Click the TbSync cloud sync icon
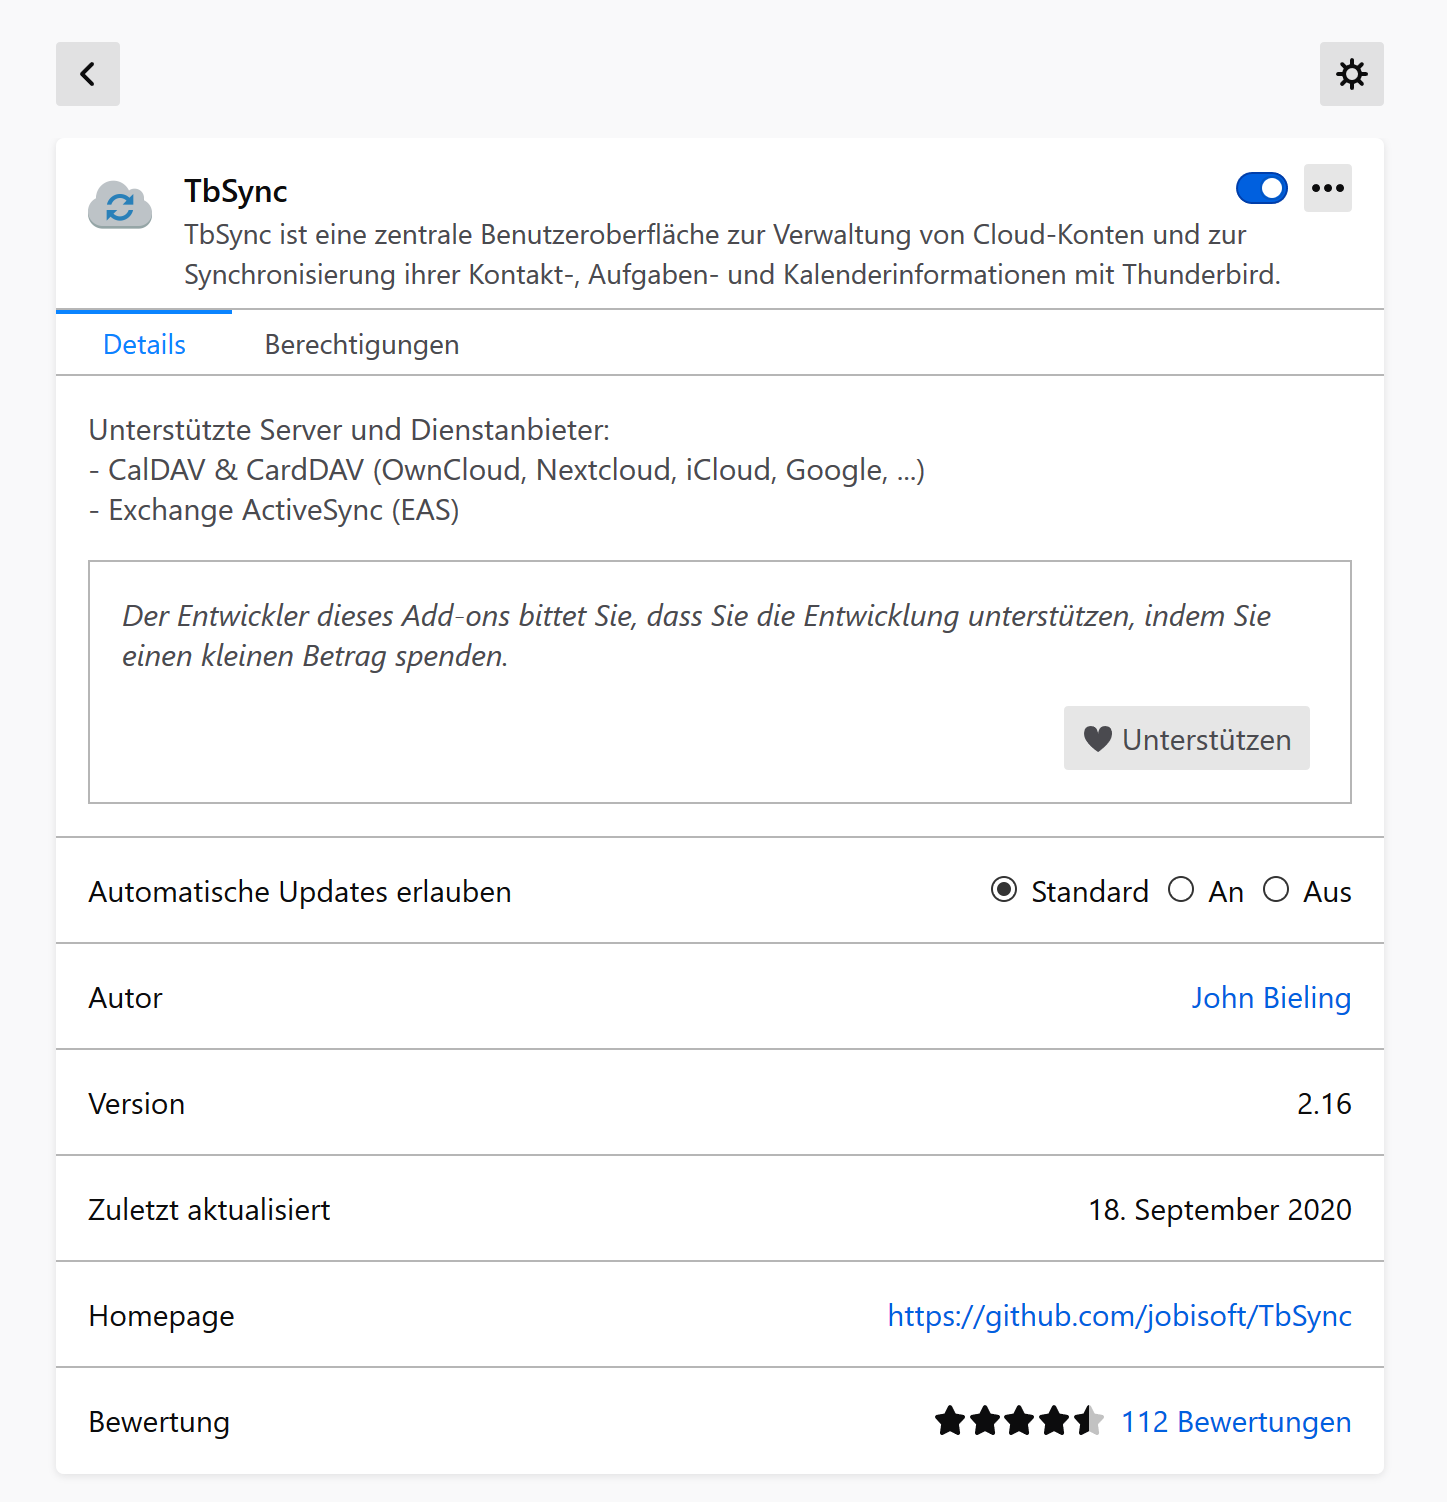Image resolution: width=1447 pixels, height=1502 pixels. click(120, 206)
